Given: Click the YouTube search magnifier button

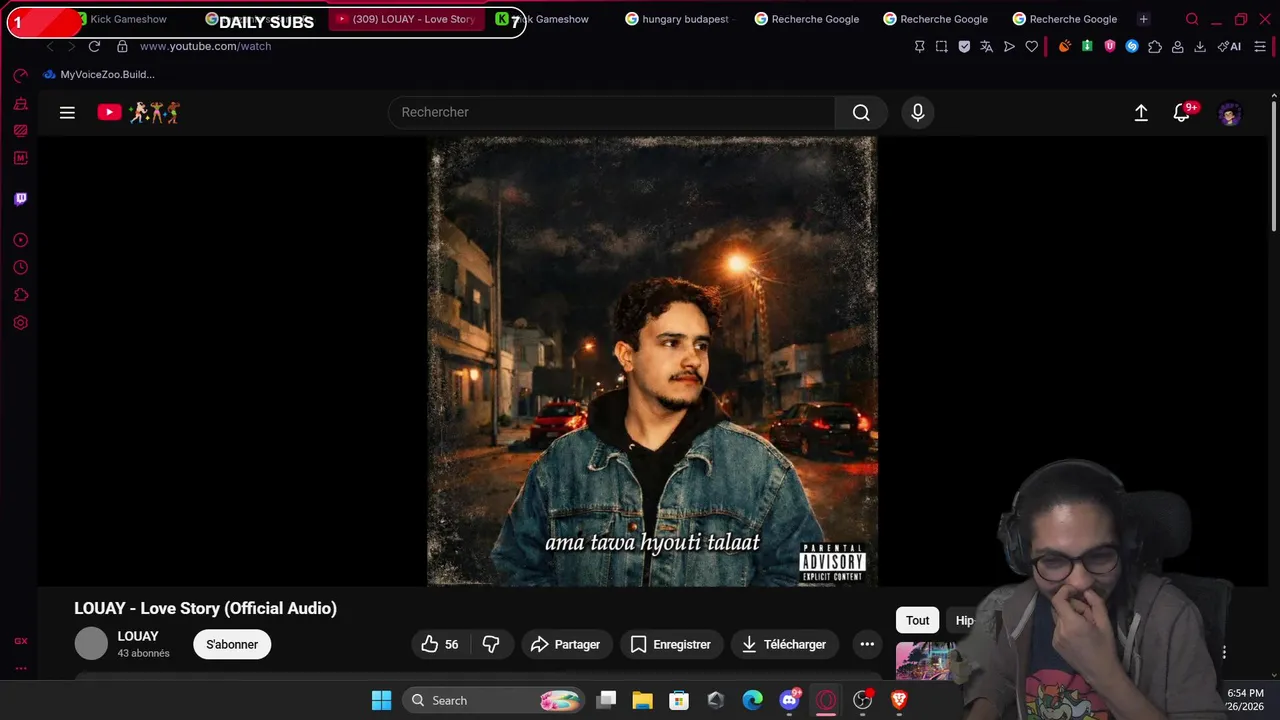Looking at the screenshot, I should [x=861, y=113].
